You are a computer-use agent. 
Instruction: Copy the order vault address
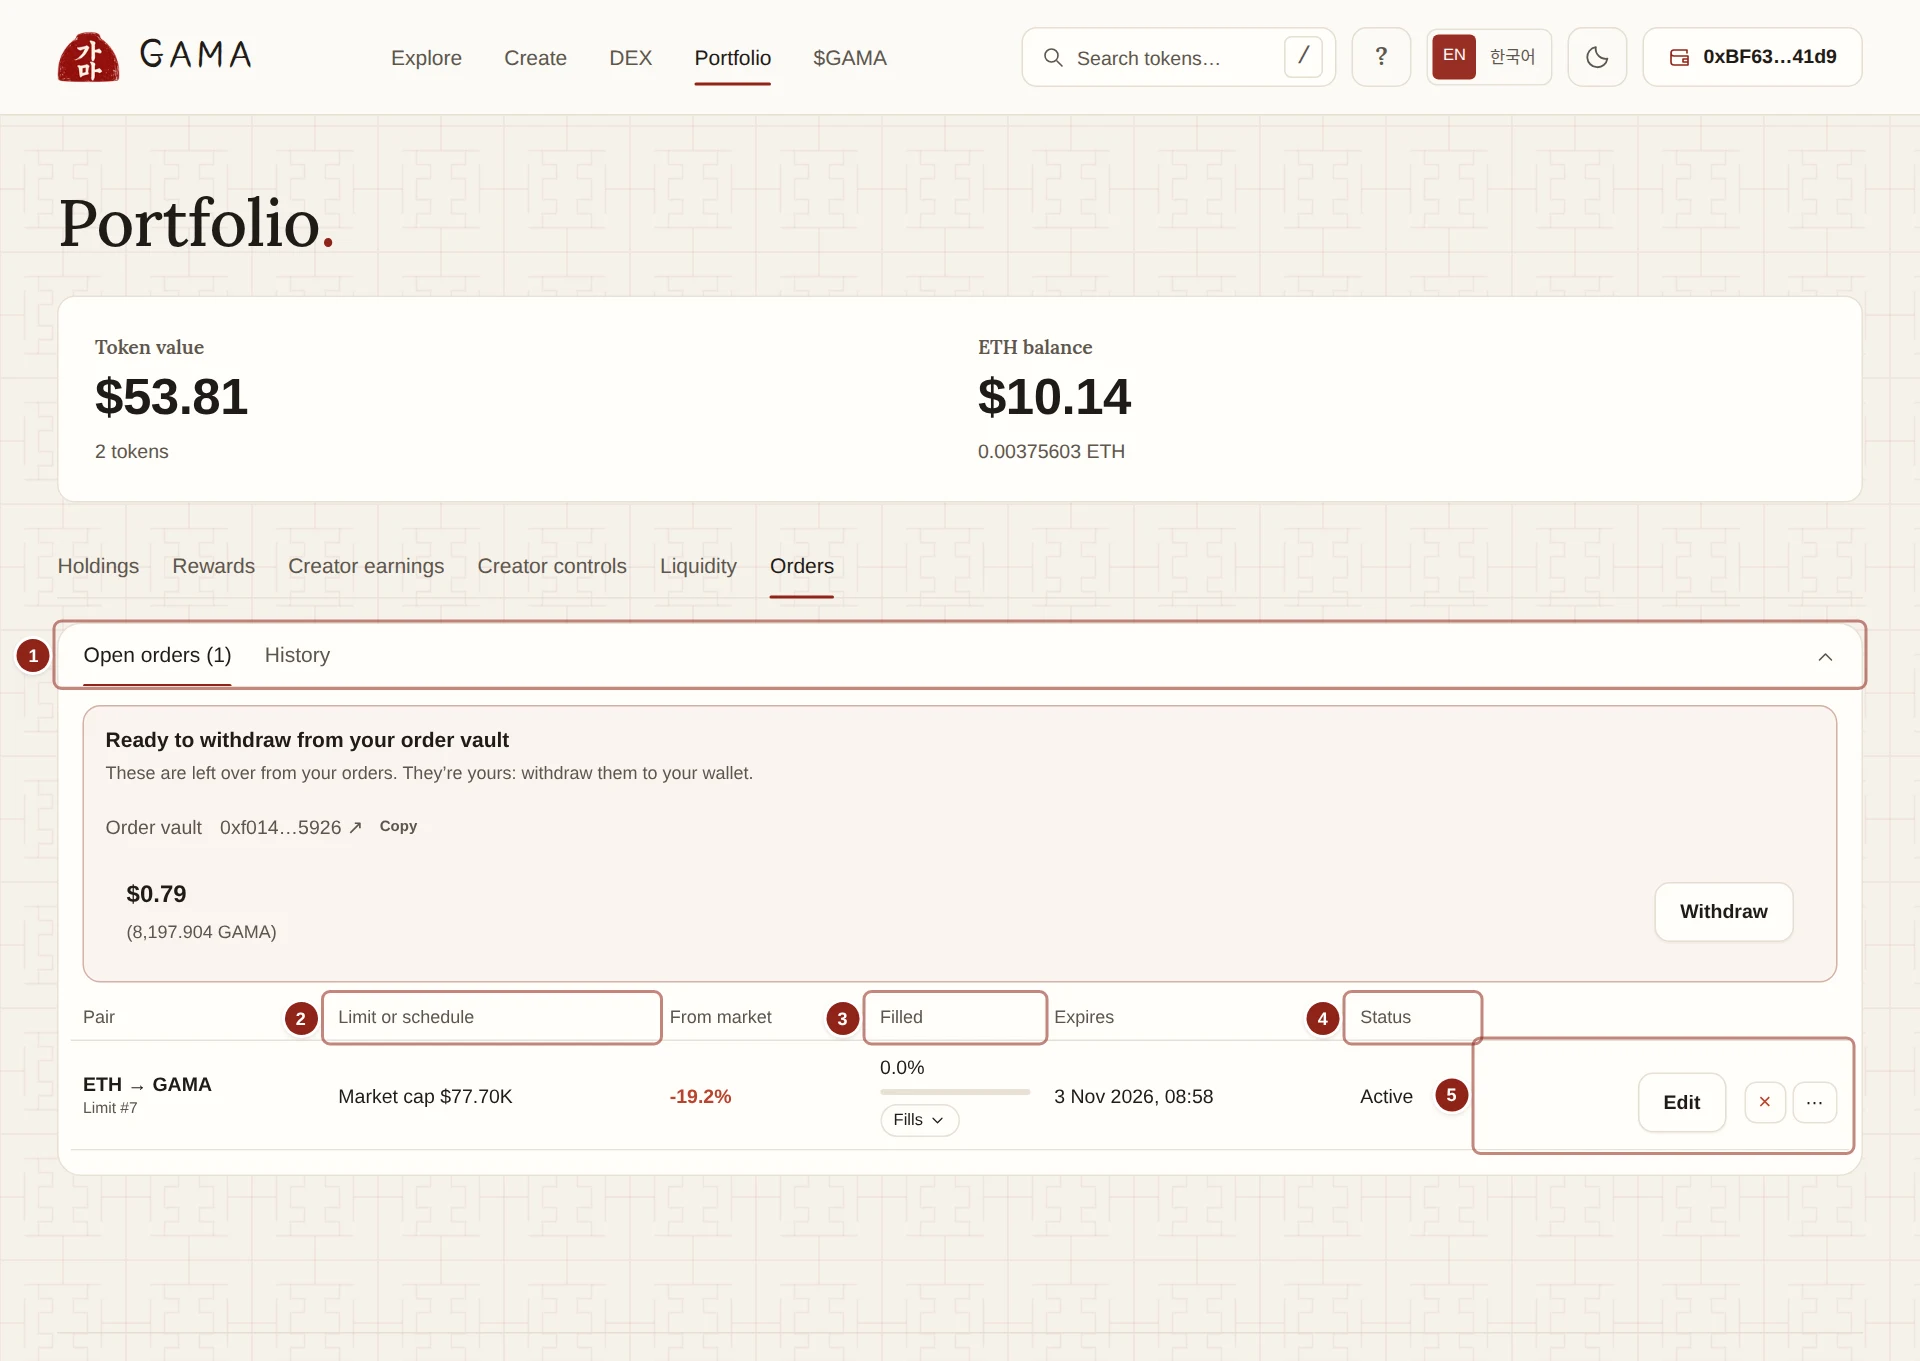(398, 826)
